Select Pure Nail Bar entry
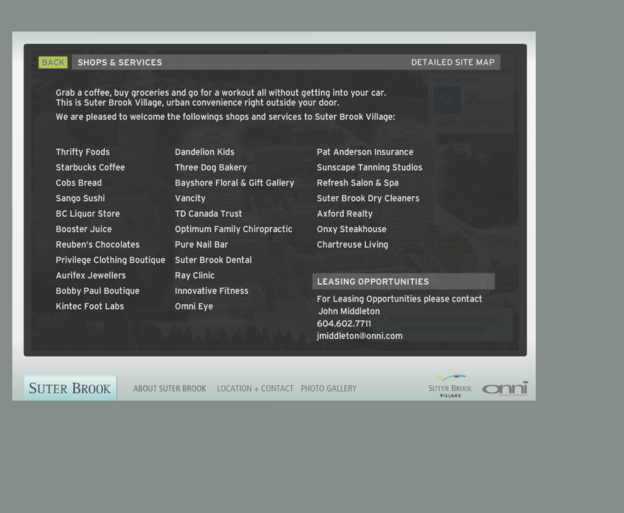Viewport: 624px width, 513px height. click(x=201, y=245)
